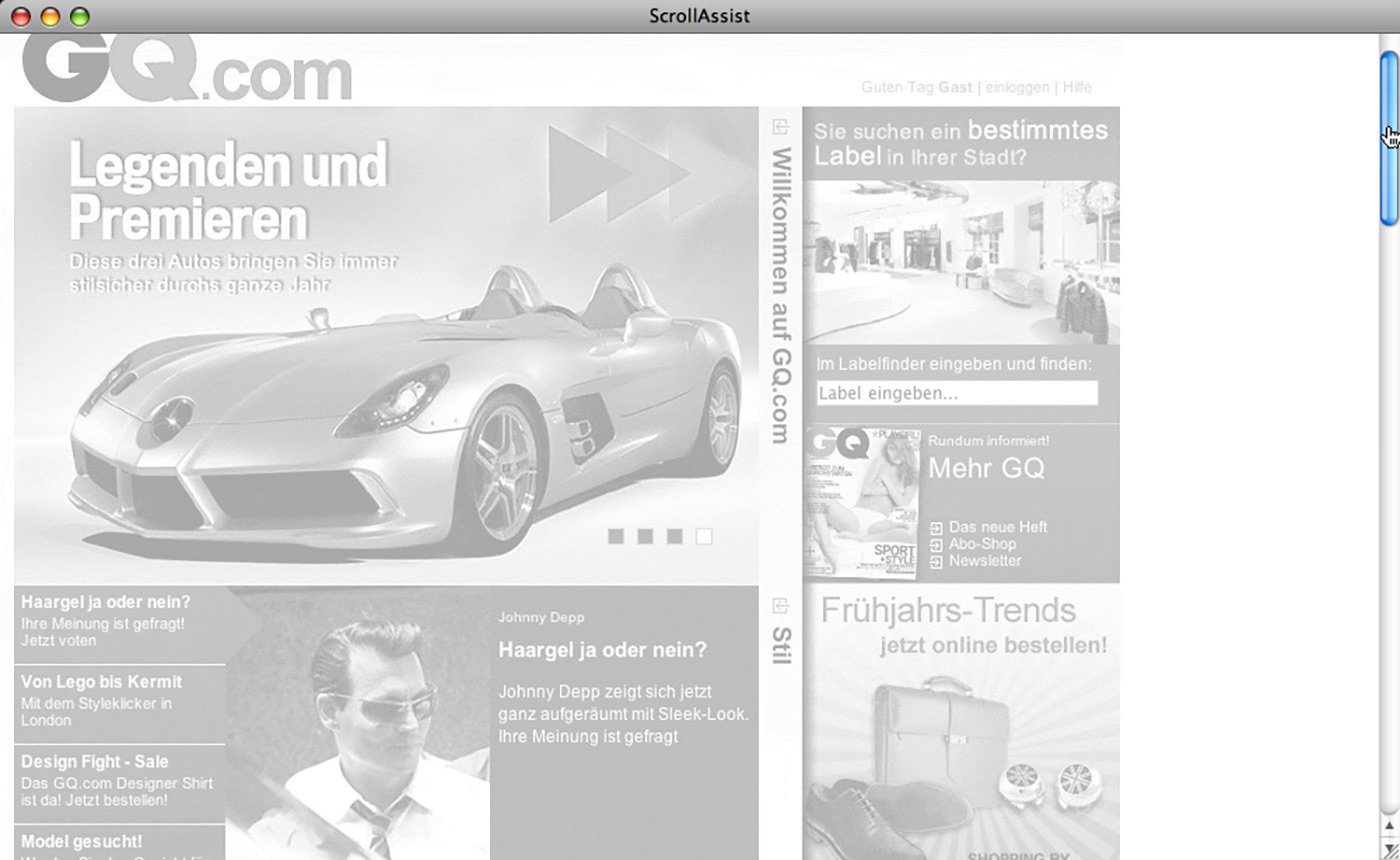Click 'Im Labelfinder eingeben und finden:' text
Viewport: 1400px width, 860px height.
tap(954, 364)
